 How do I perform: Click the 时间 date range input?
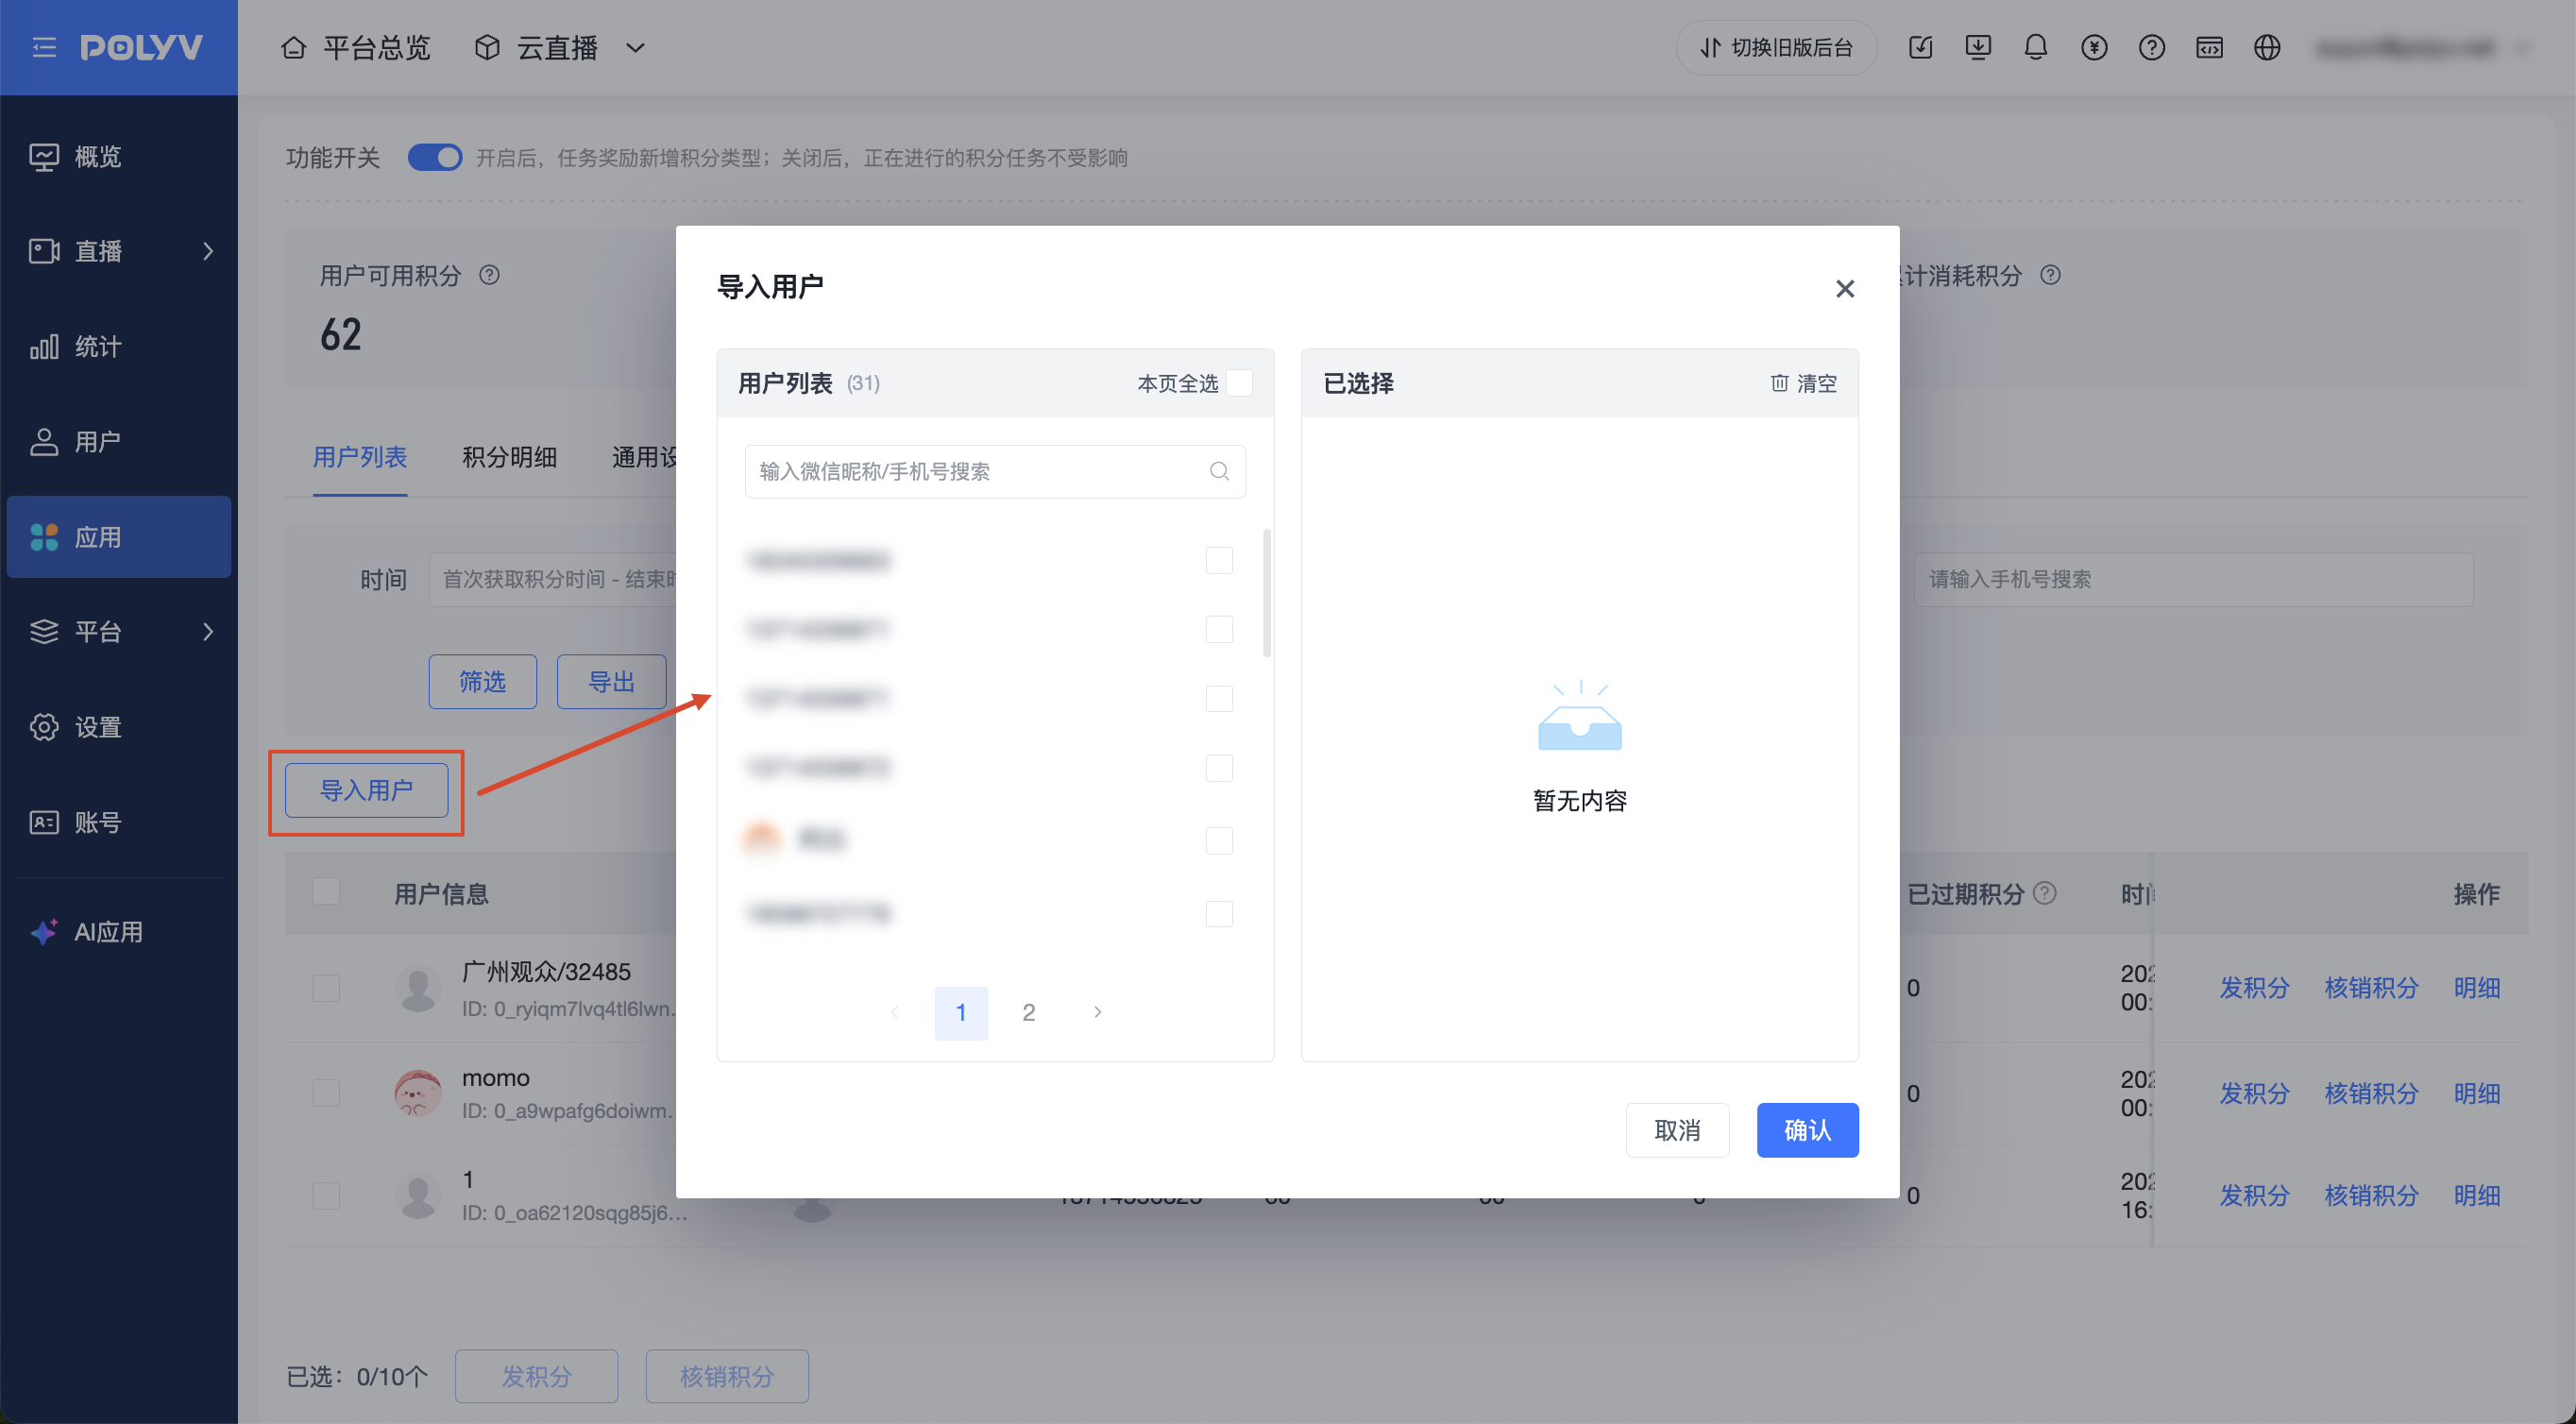point(553,579)
